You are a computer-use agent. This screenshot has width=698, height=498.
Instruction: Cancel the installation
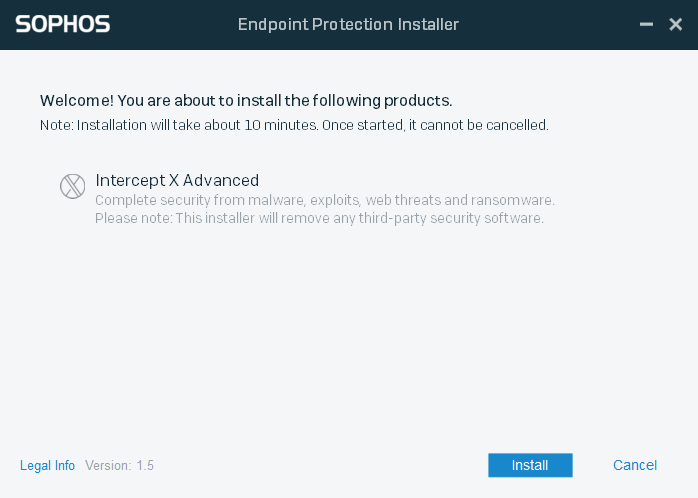(x=635, y=465)
